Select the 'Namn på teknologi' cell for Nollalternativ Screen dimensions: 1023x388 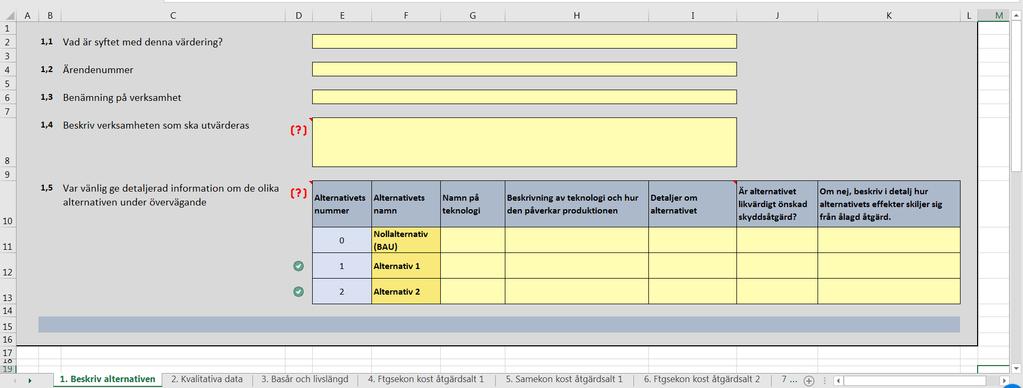(472, 240)
